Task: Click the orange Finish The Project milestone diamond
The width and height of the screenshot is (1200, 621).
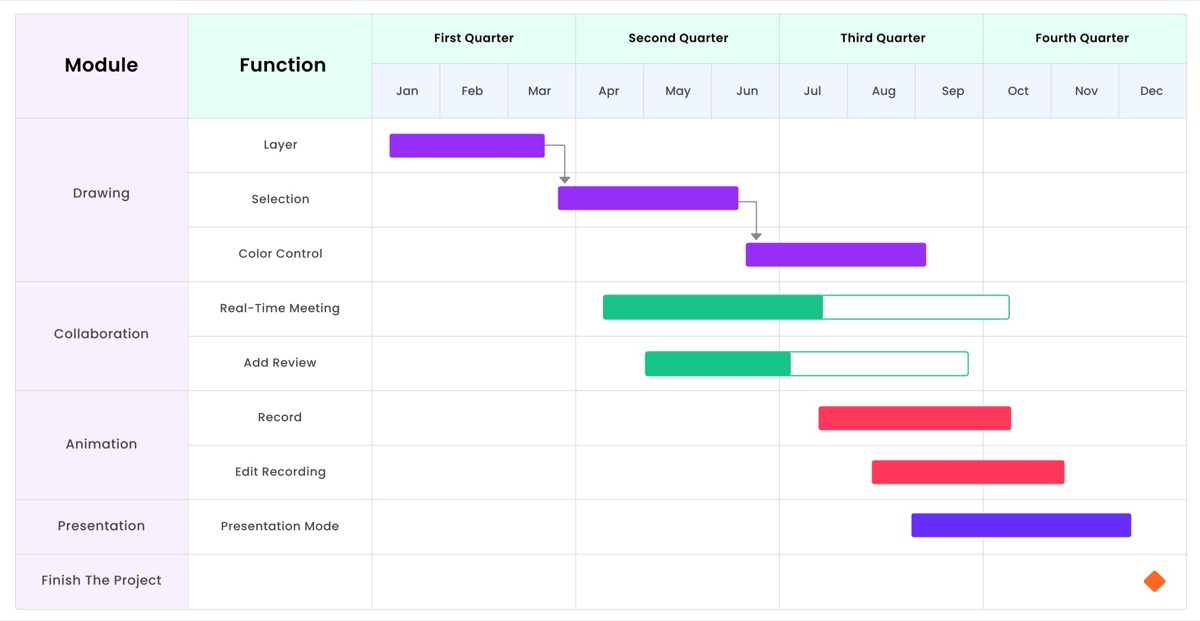Action: pos(1154,581)
